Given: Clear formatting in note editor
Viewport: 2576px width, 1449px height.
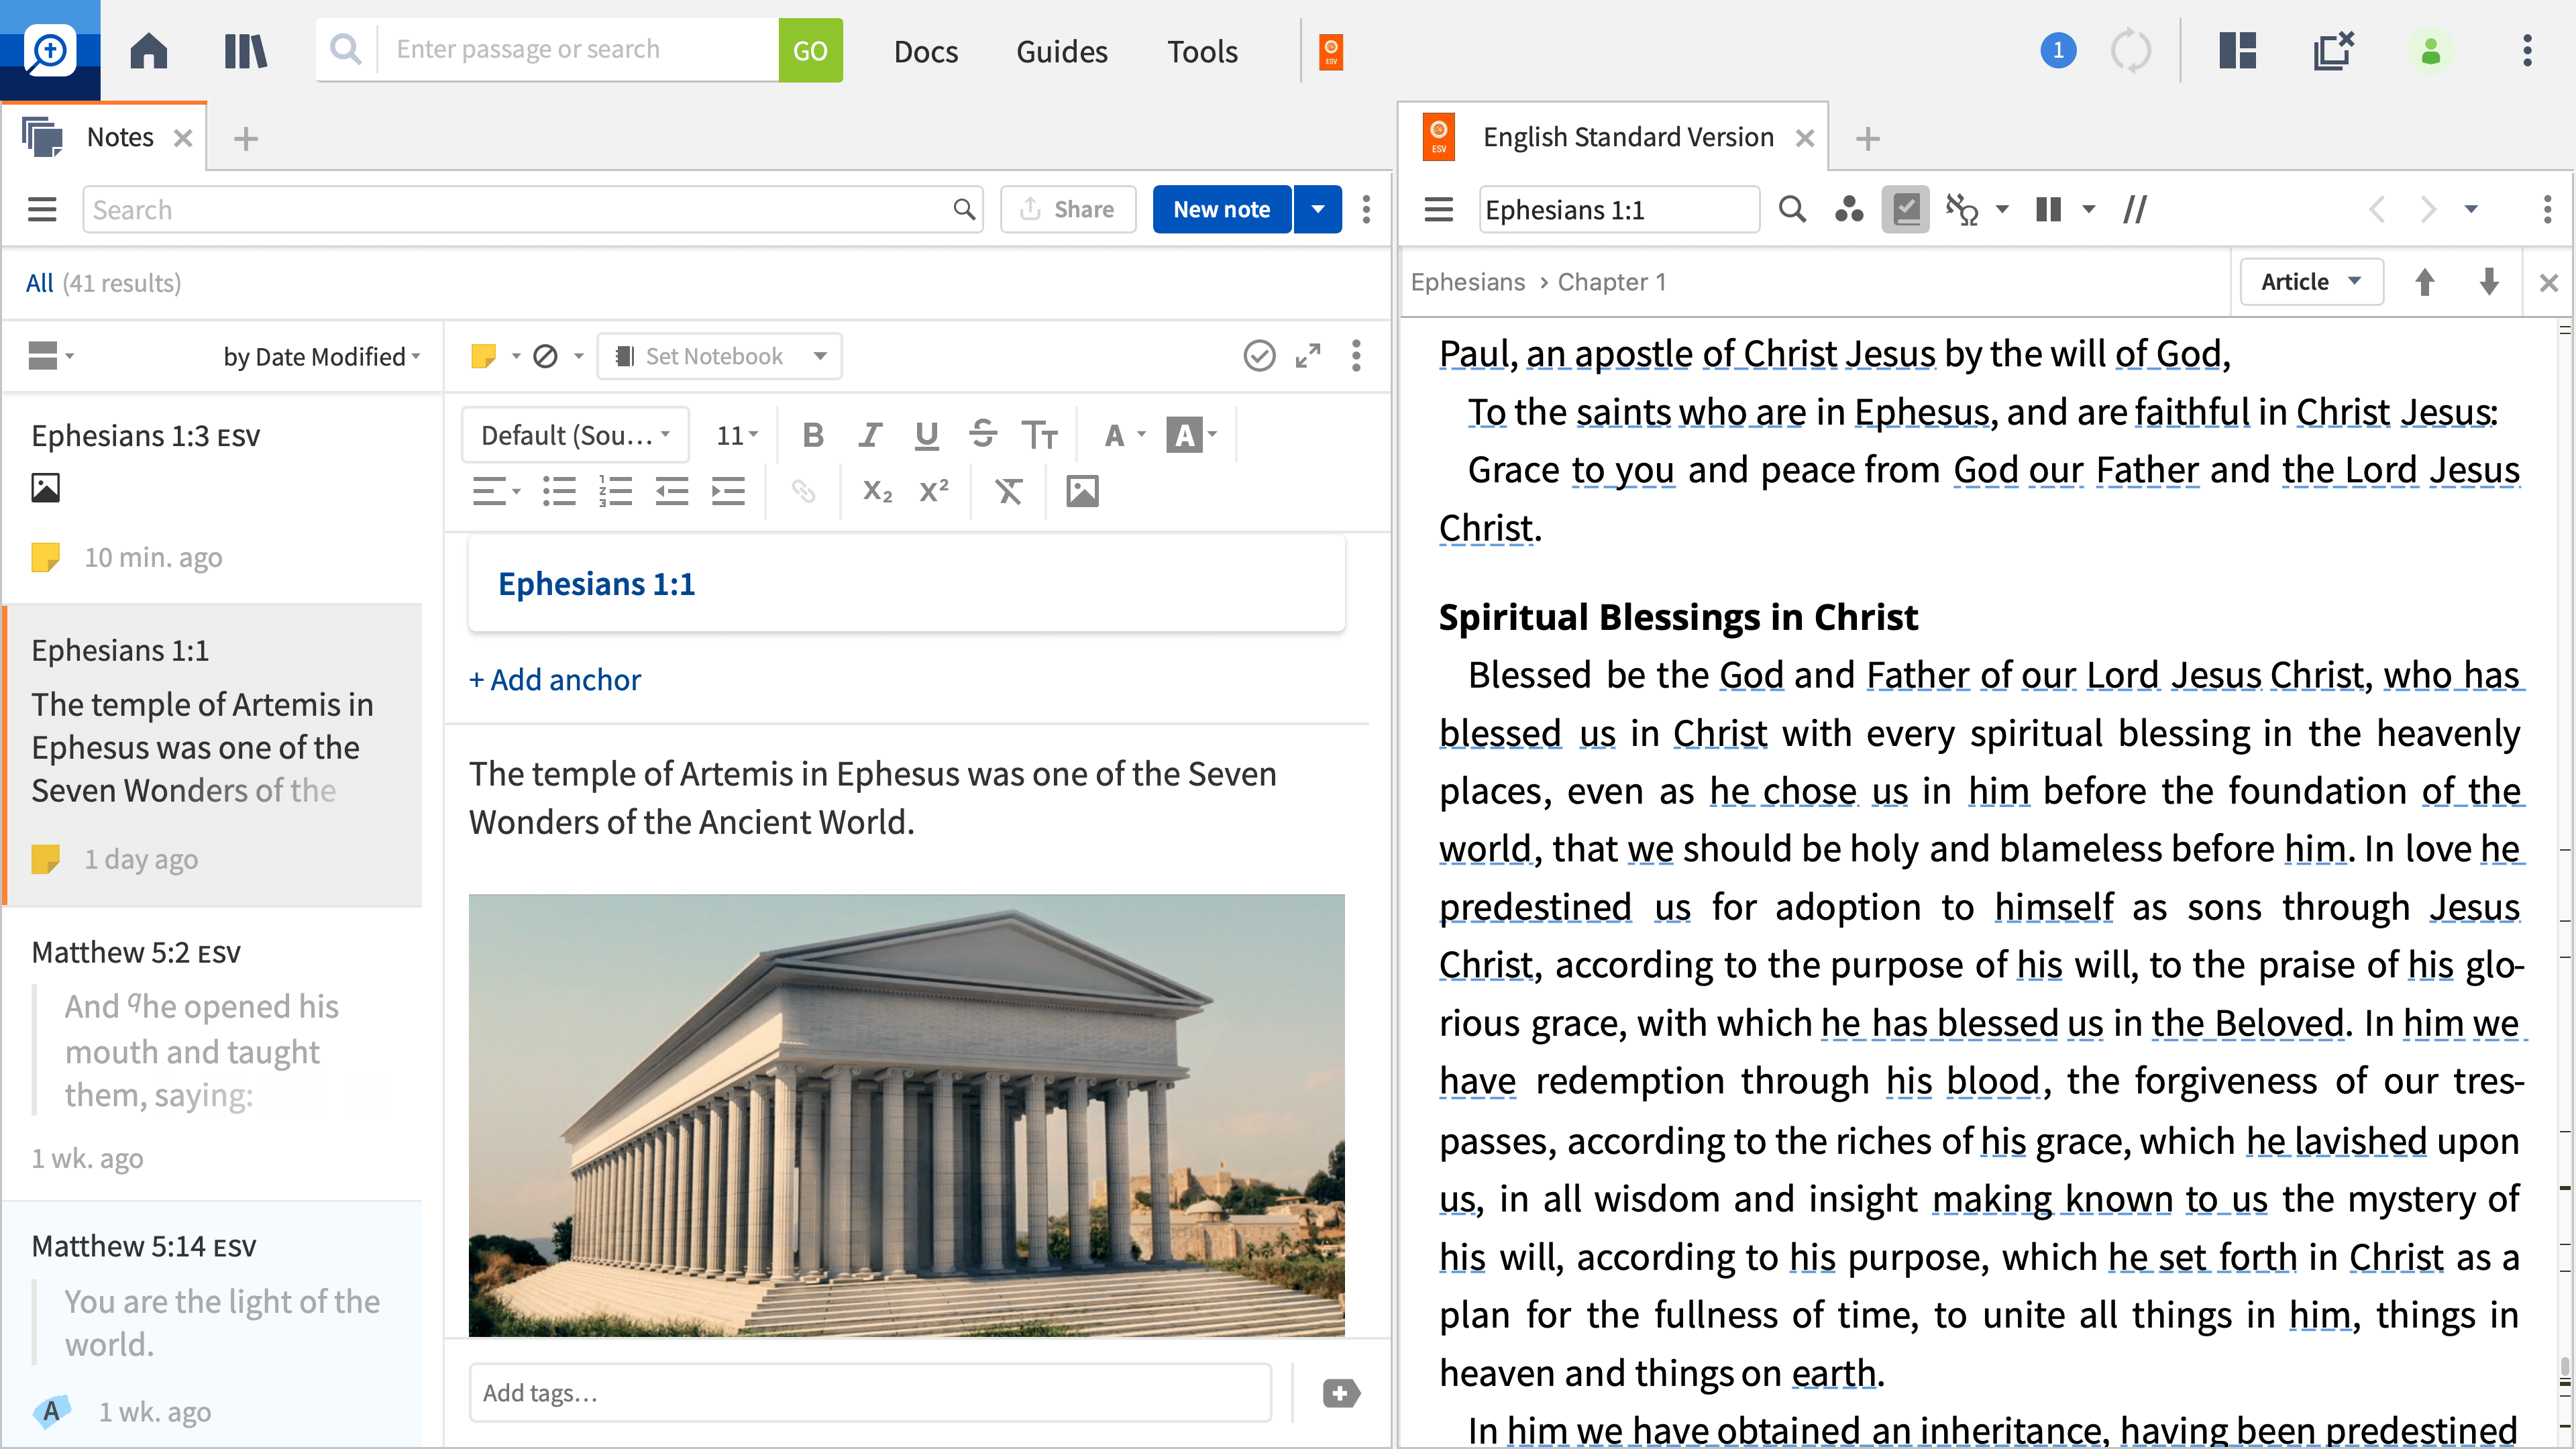Looking at the screenshot, I should [x=1008, y=491].
